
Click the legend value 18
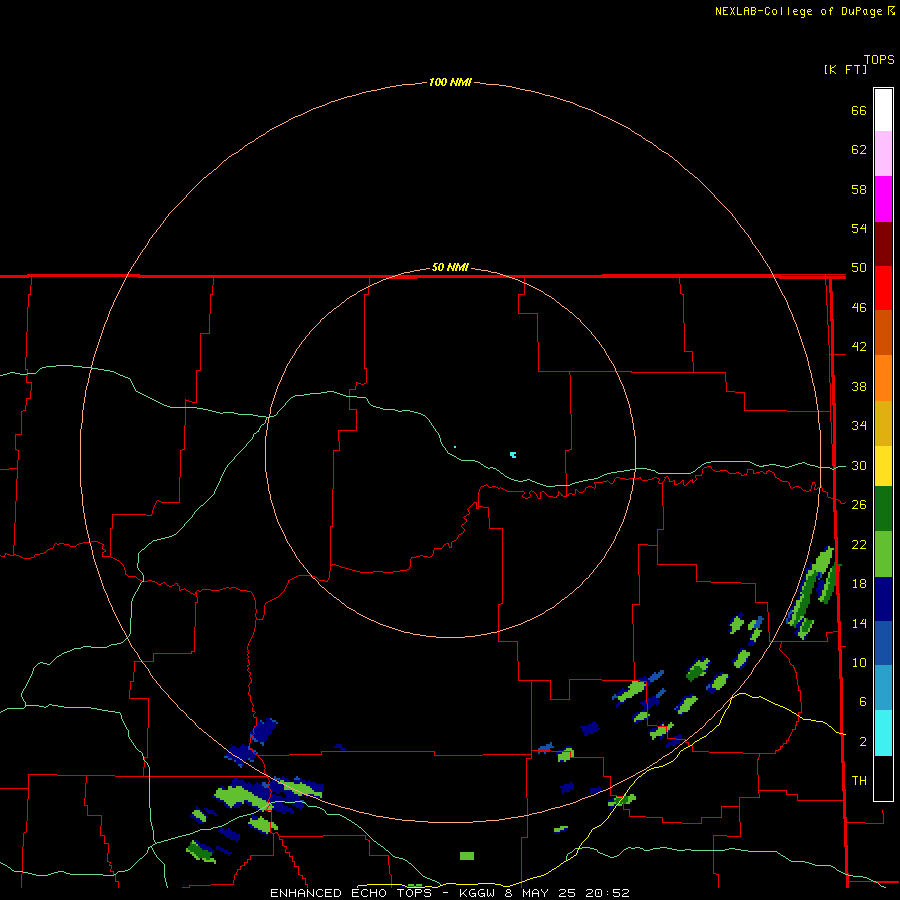859,584
